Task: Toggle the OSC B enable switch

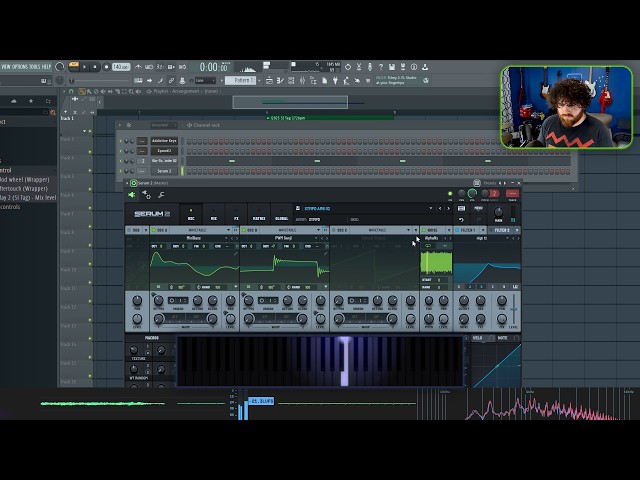Action: pyautogui.click(x=244, y=230)
